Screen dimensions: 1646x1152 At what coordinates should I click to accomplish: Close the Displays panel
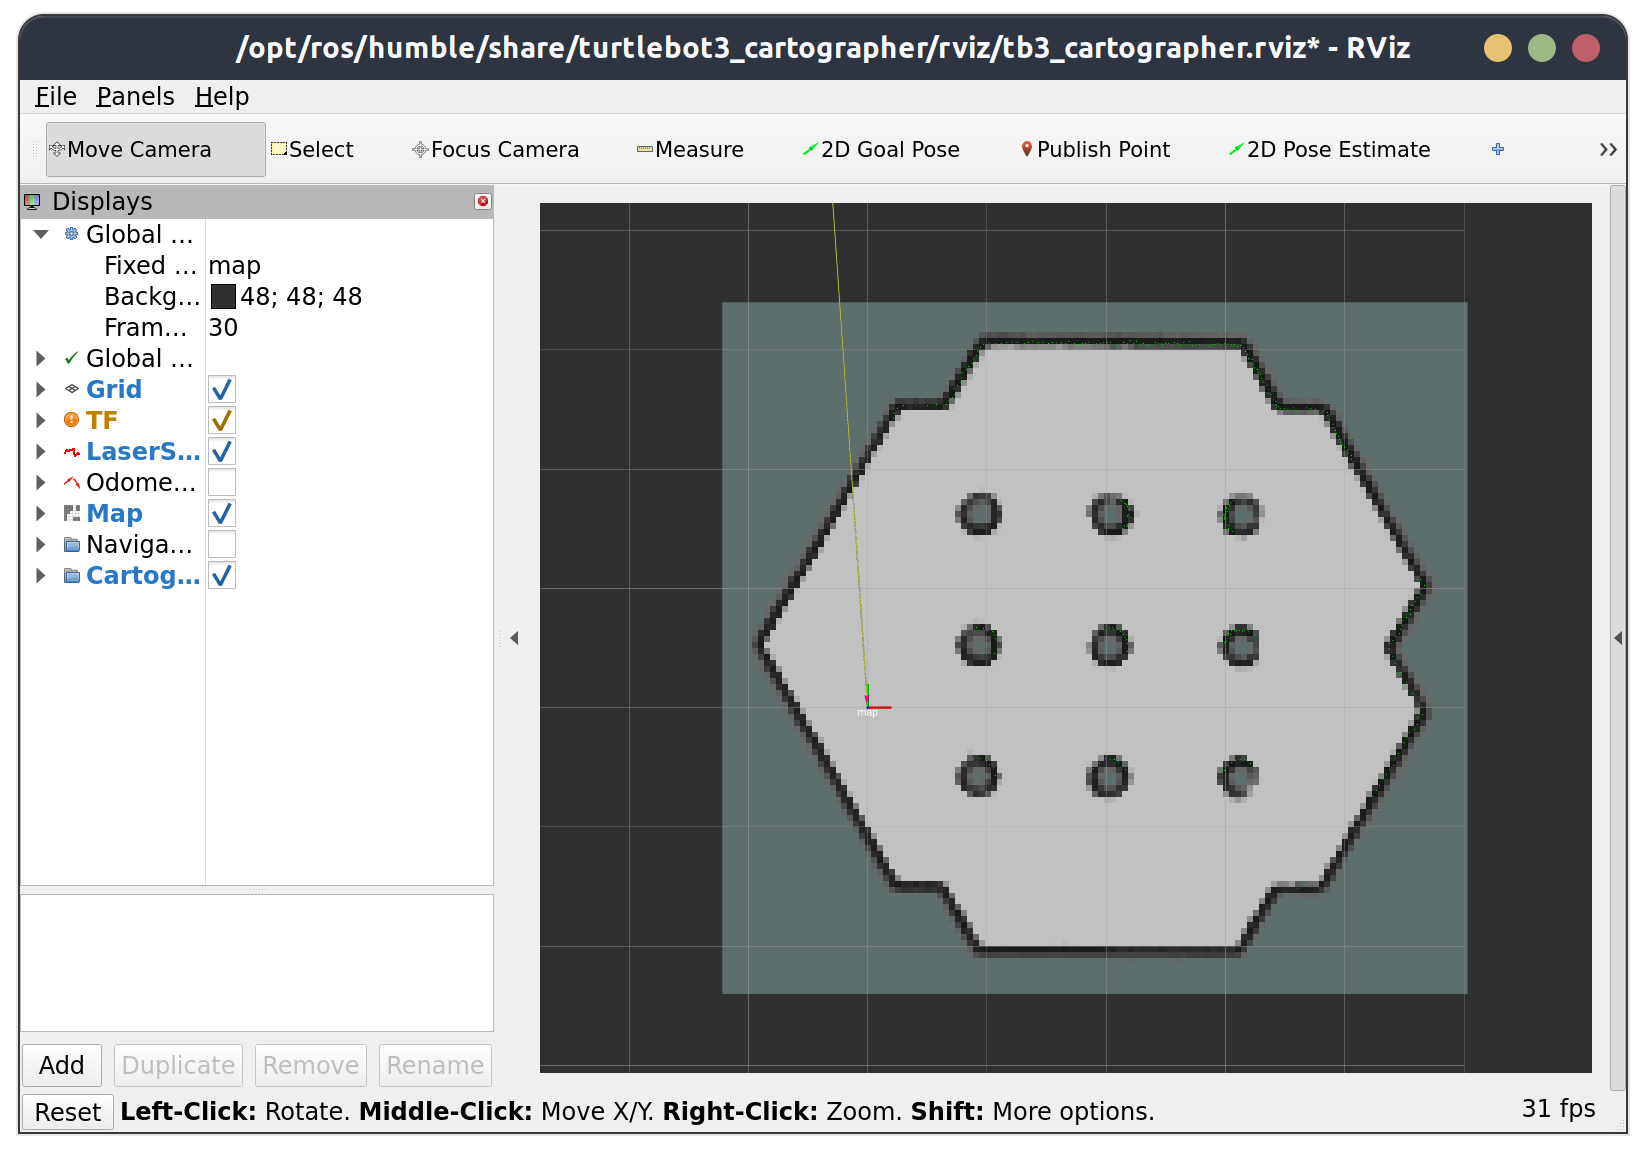pos(483,202)
